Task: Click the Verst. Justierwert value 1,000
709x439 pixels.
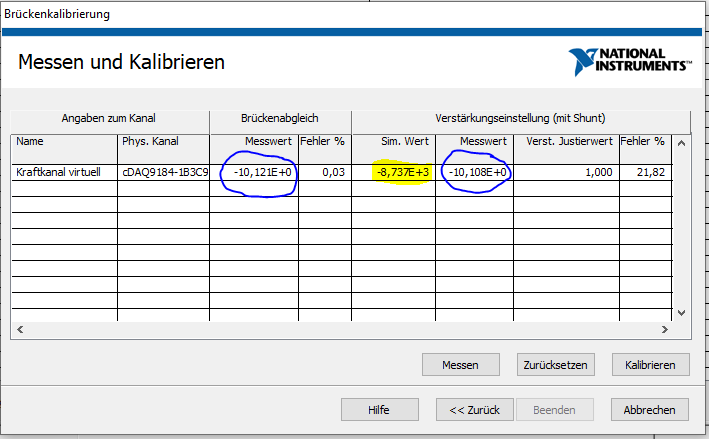Action: coord(599,172)
